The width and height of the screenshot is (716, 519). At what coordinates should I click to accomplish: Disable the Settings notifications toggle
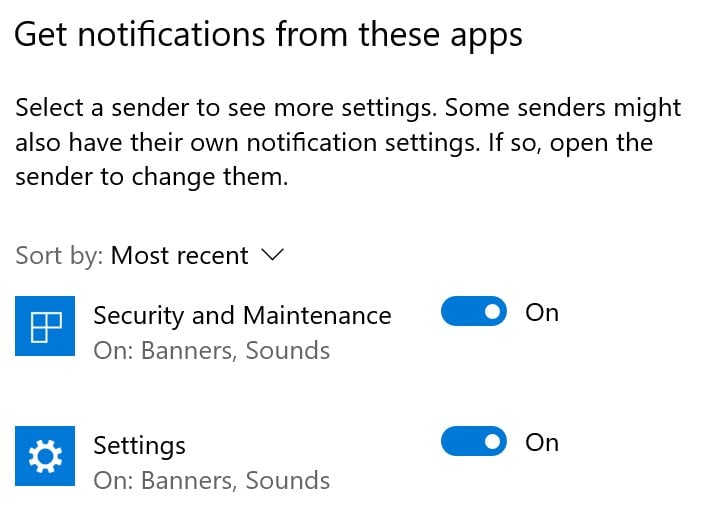pos(474,442)
